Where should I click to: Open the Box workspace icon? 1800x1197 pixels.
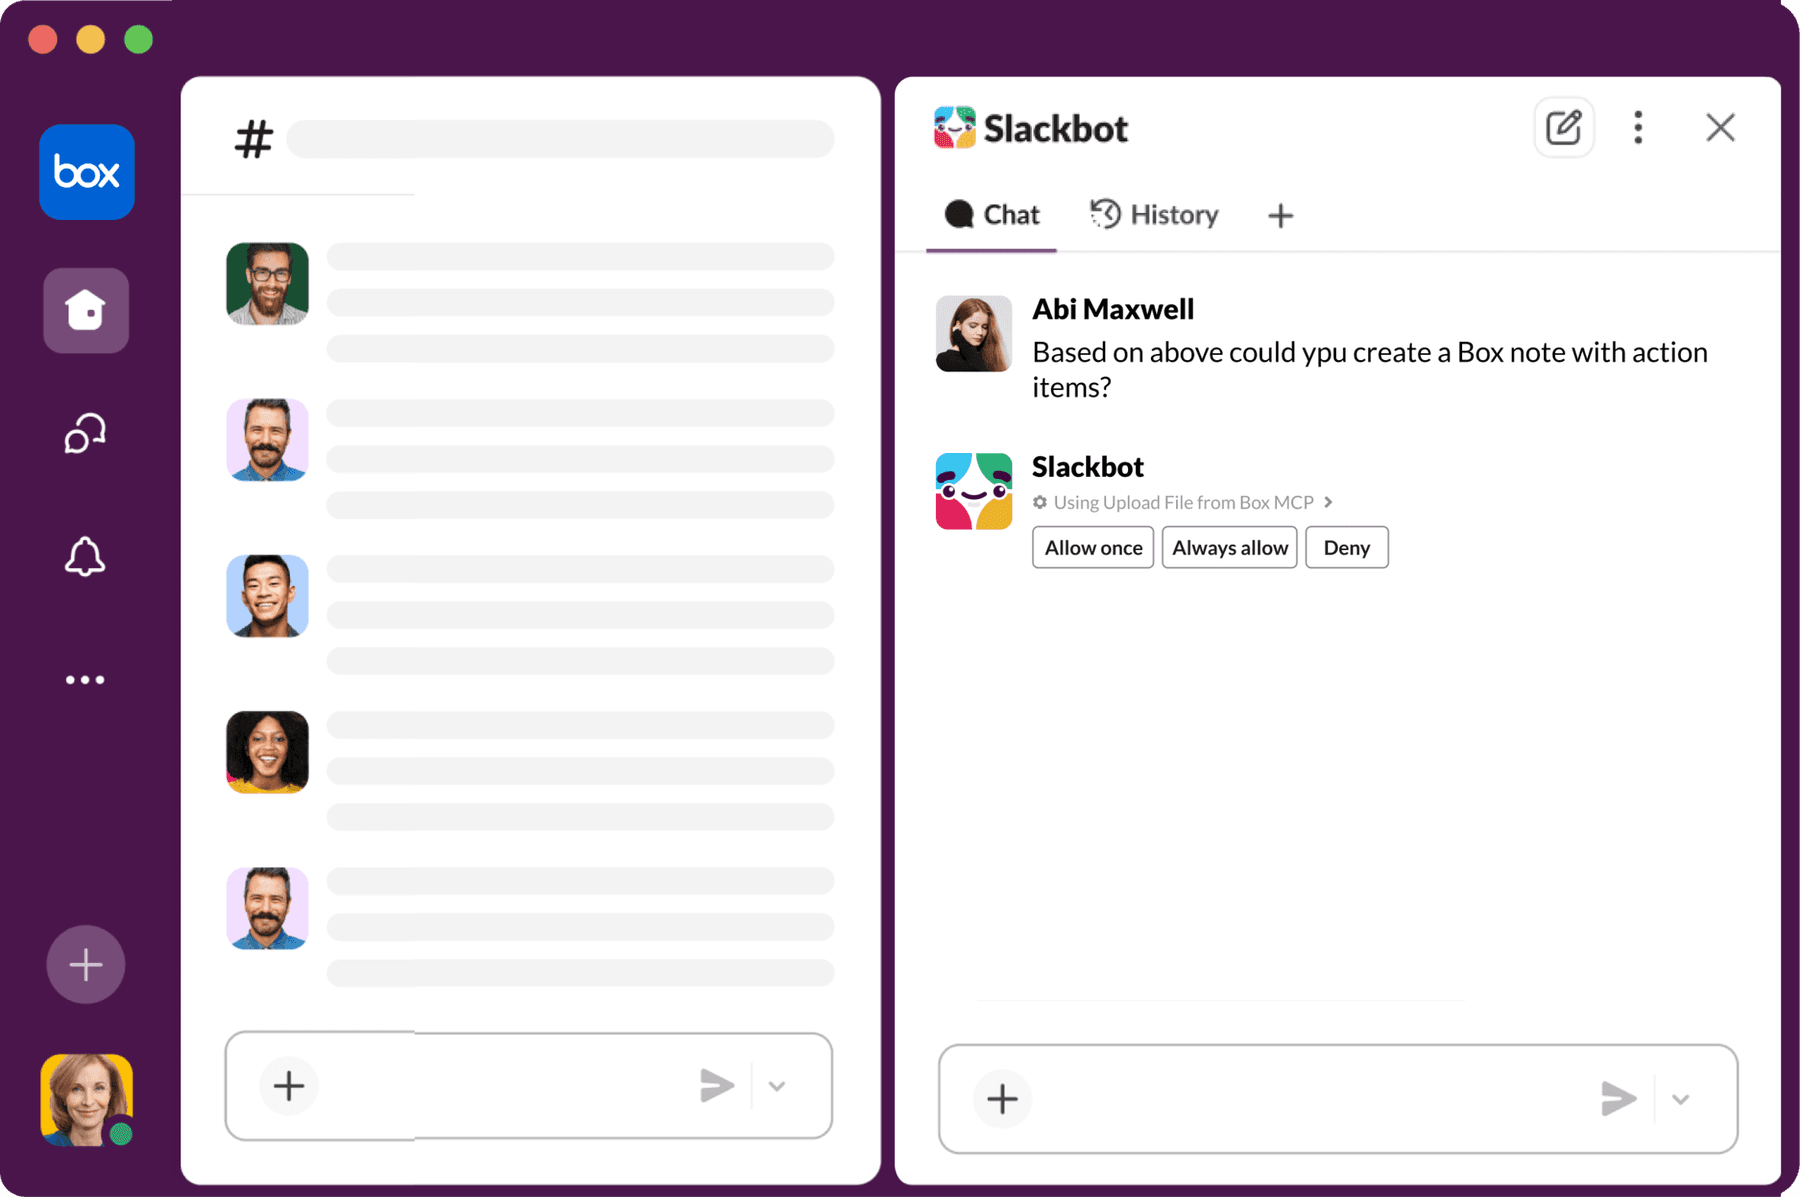click(87, 172)
